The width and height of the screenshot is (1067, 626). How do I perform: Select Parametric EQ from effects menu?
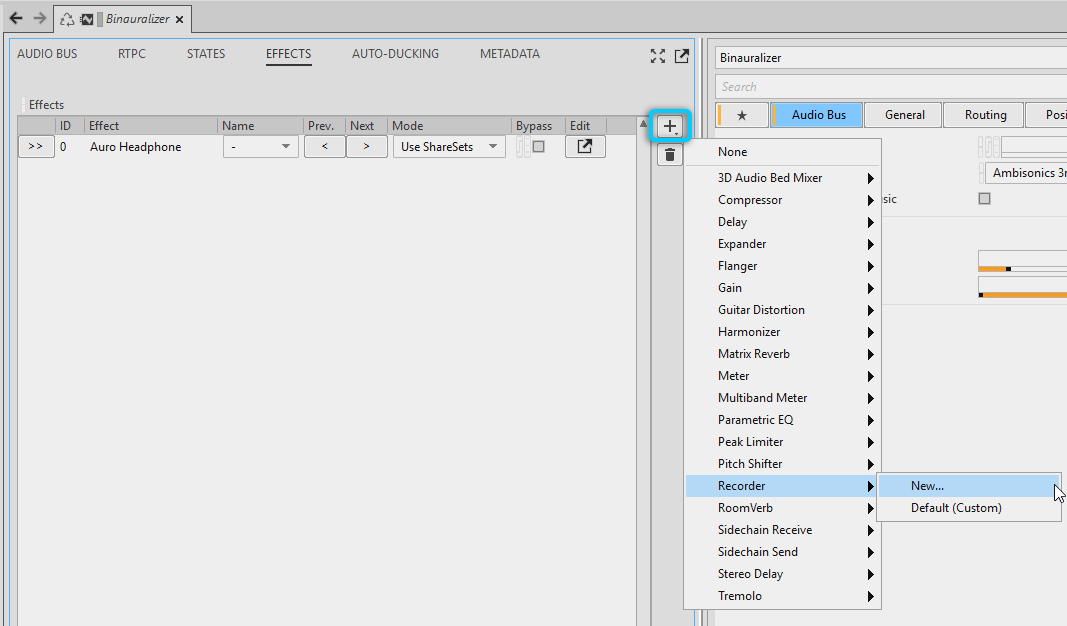tap(755, 420)
